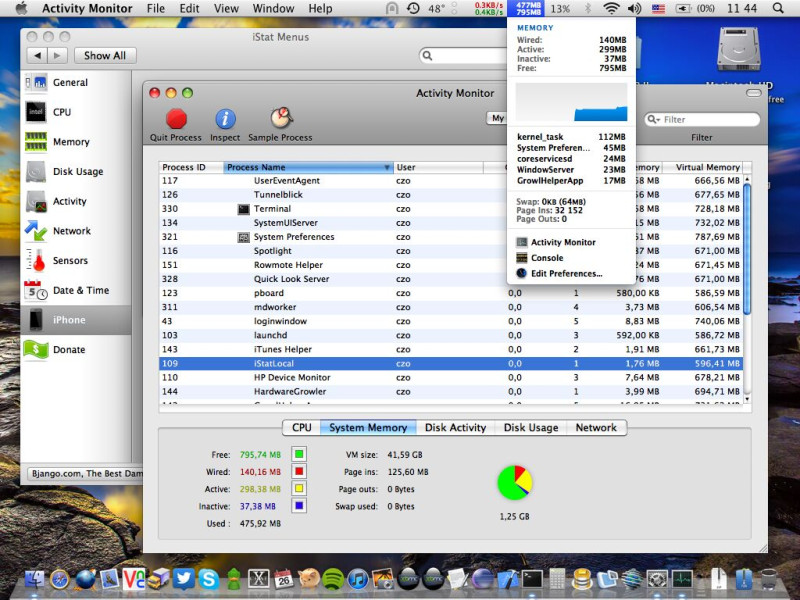The image size is (800, 600).
Task: Switch to the Disk Activity tab
Action: (x=456, y=428)
